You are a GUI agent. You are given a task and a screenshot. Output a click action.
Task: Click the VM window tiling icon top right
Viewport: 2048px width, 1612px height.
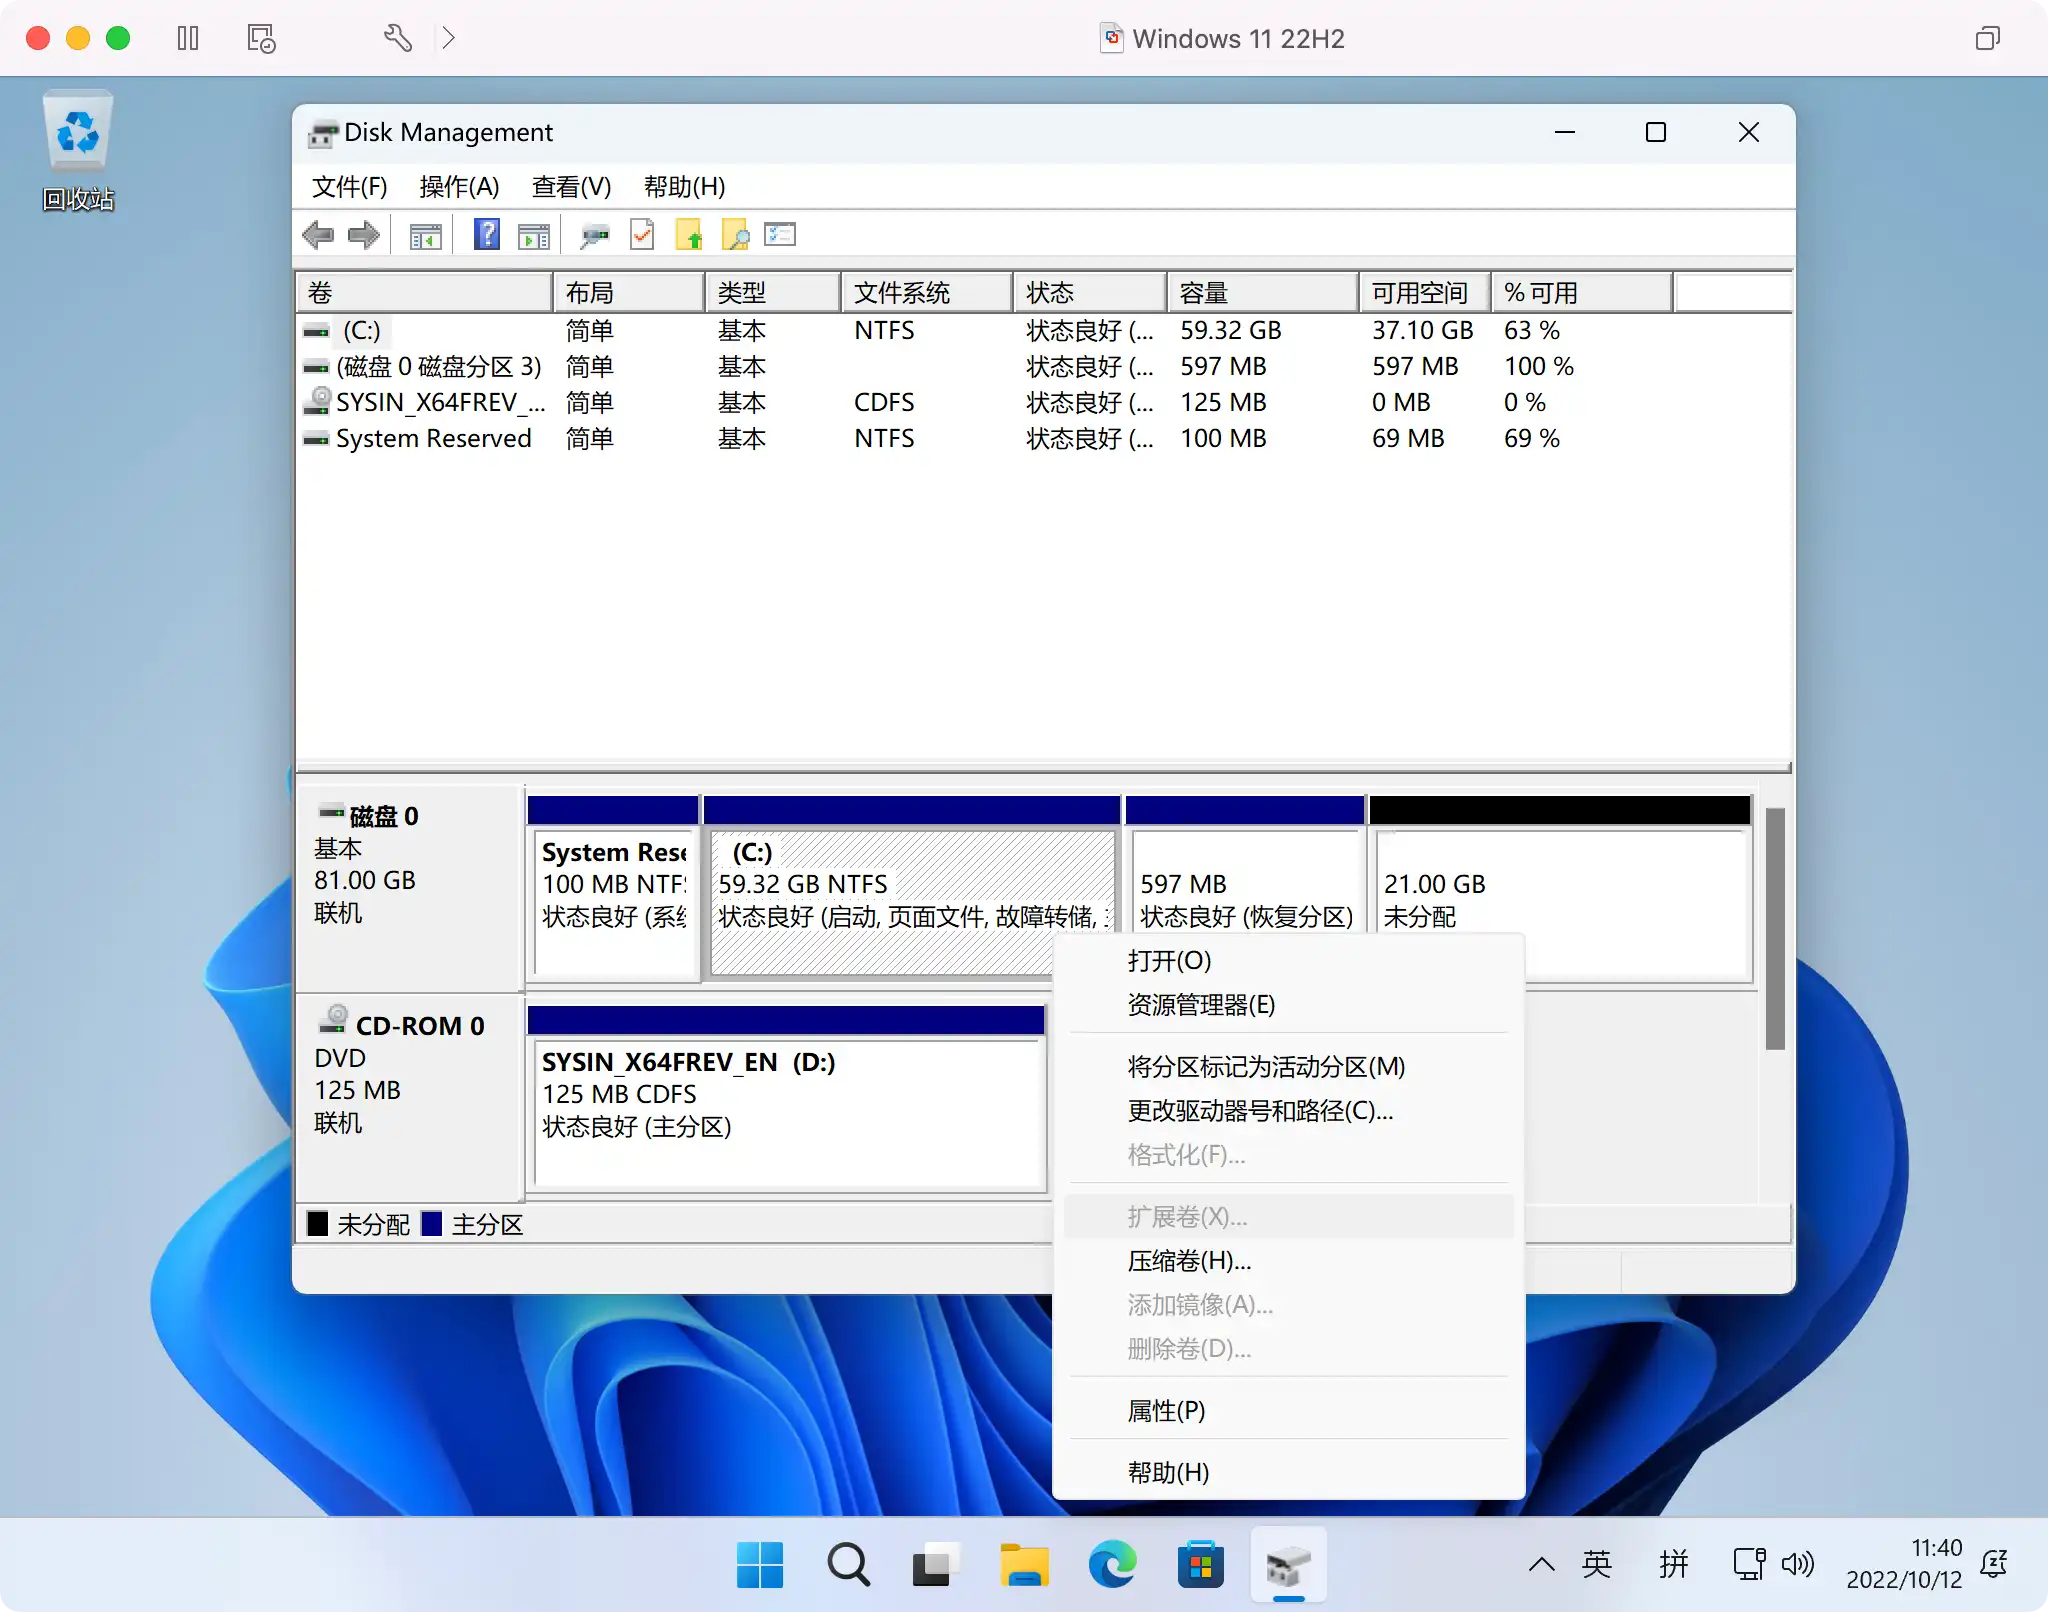click(1987, 38)
